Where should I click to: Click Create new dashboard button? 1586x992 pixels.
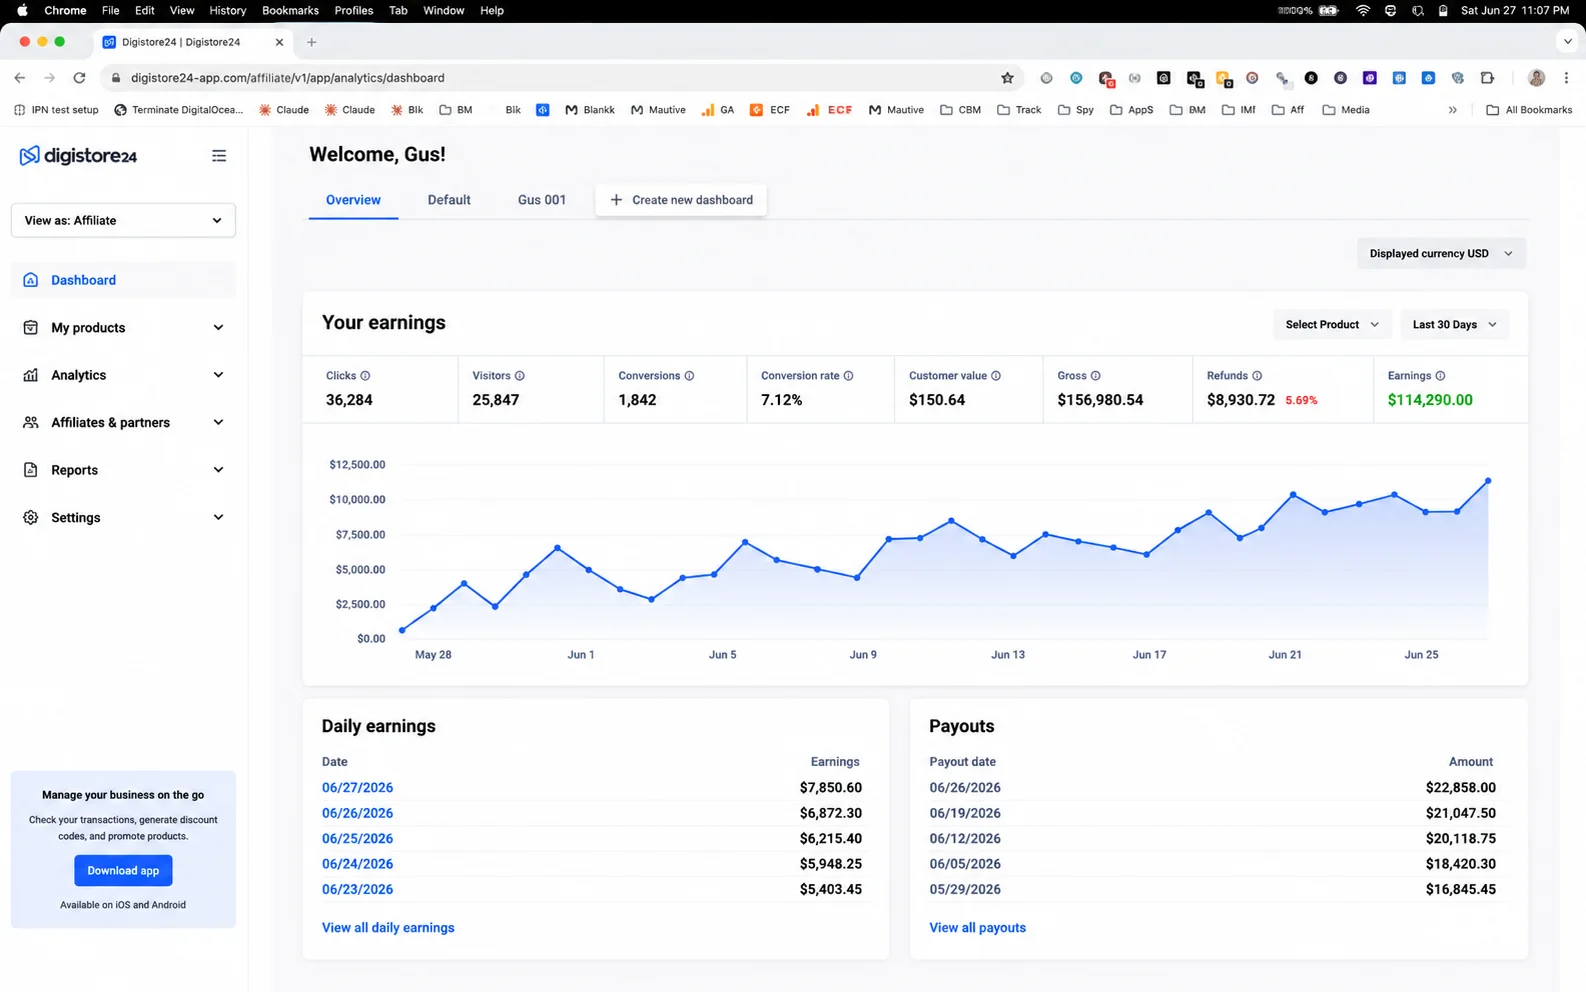coord(681,200)
